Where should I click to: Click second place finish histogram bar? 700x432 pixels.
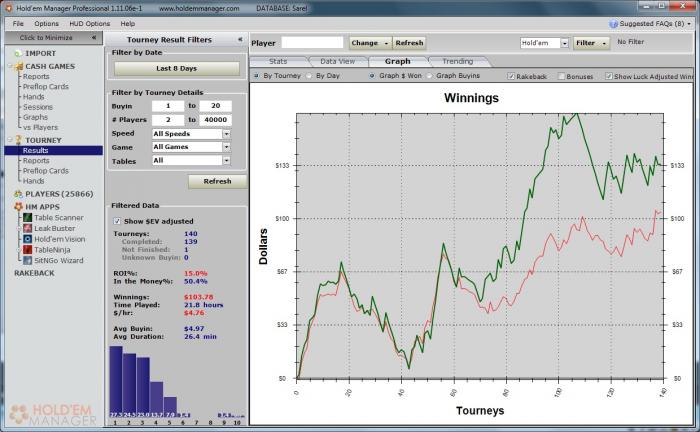(129, 385)
